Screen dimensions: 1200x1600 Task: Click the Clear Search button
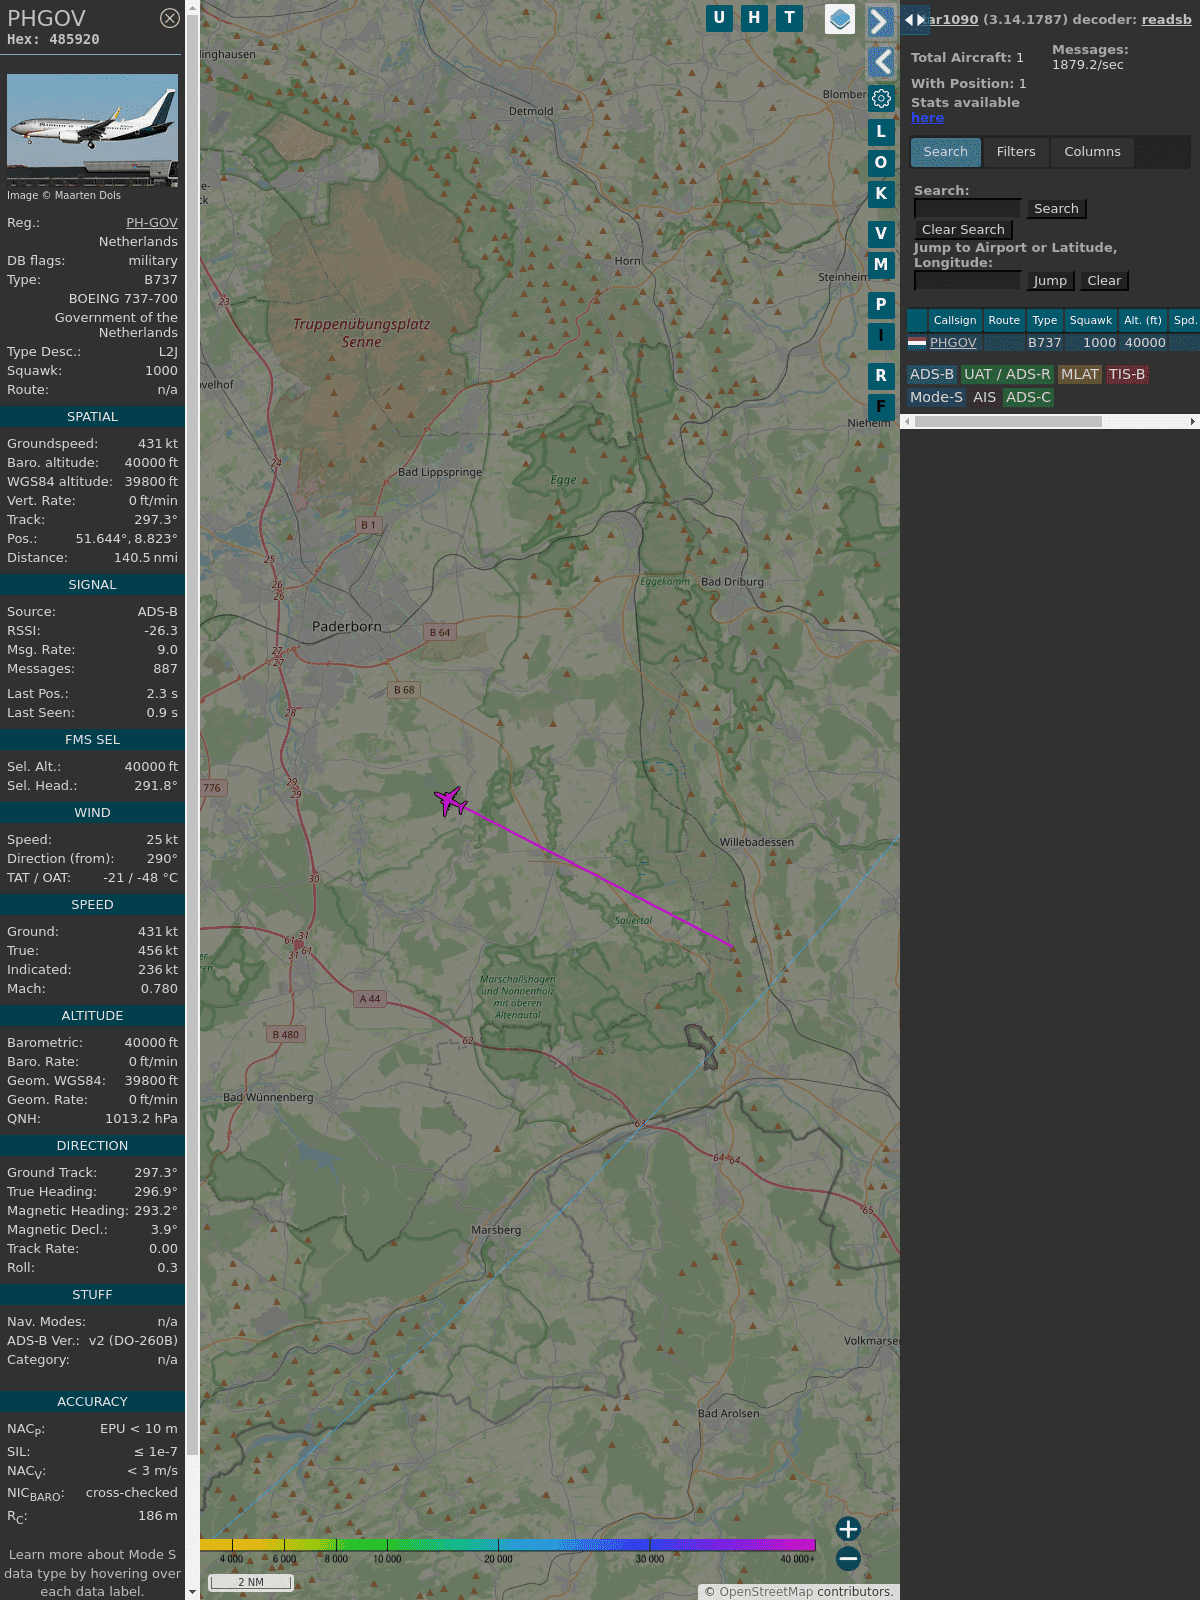tap(963, 230)
